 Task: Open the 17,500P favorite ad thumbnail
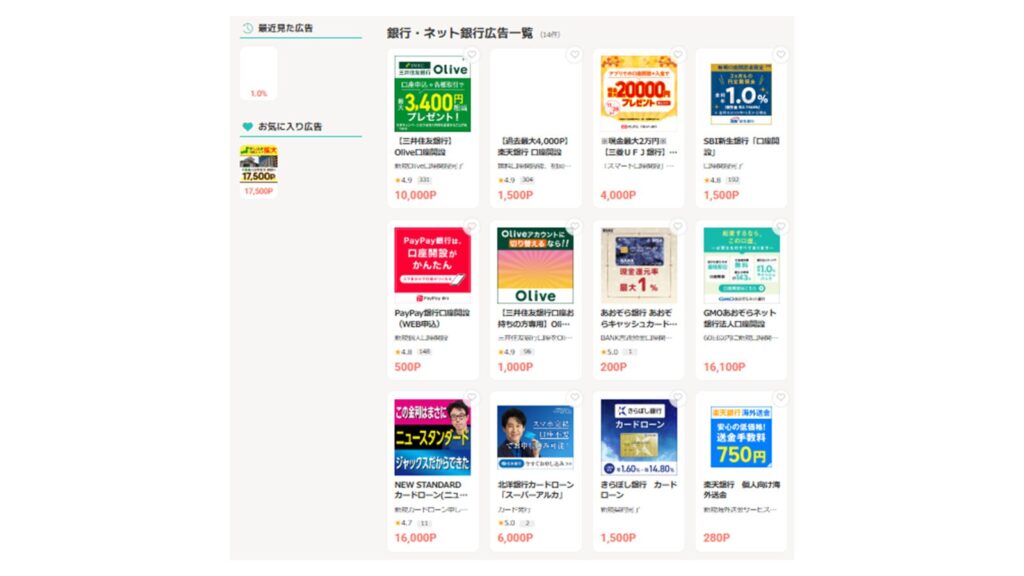pos(259,165)
